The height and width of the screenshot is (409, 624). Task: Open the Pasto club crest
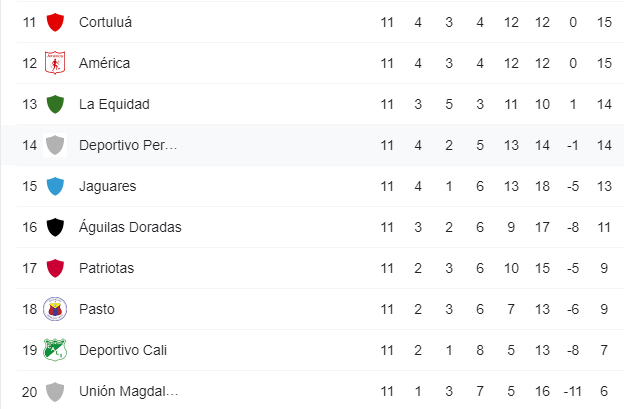55,309
